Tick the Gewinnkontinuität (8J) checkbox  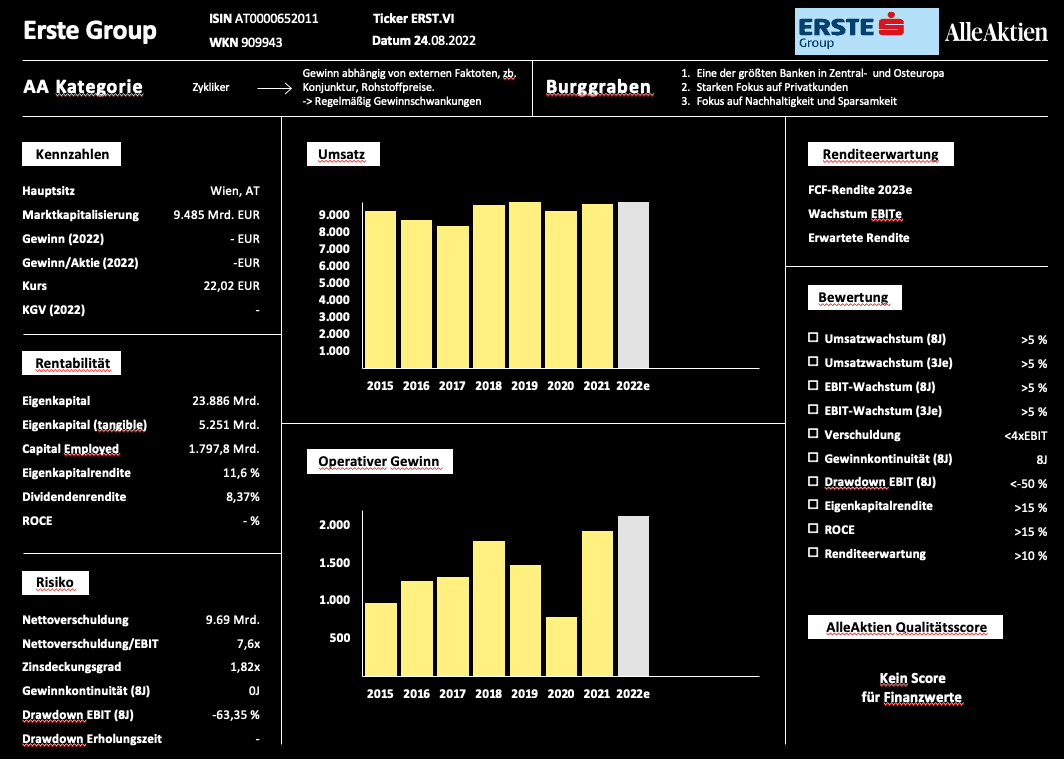pos(812,457)
